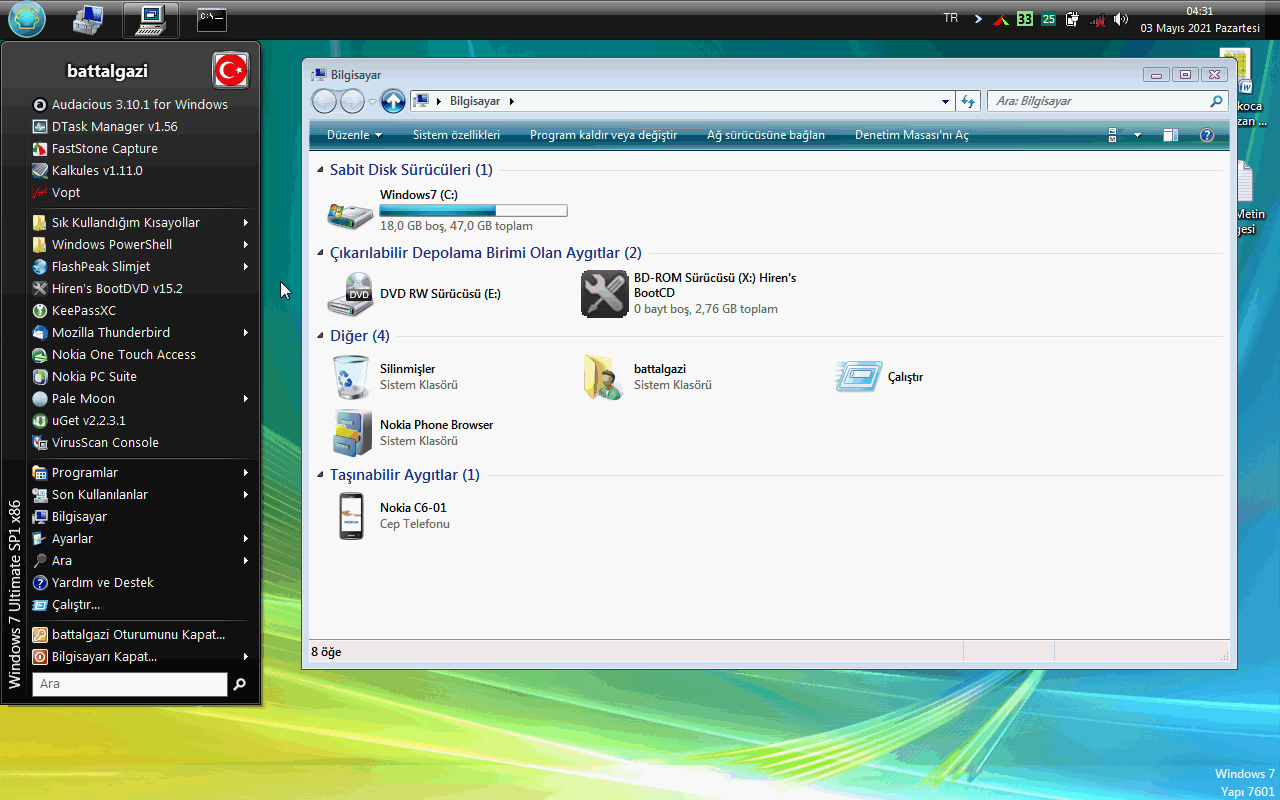The image size is (1280, 800).
Task: Focus the Ara: Bilgisayar search box
Action: pyautogui.click(x=1107, y=101)
